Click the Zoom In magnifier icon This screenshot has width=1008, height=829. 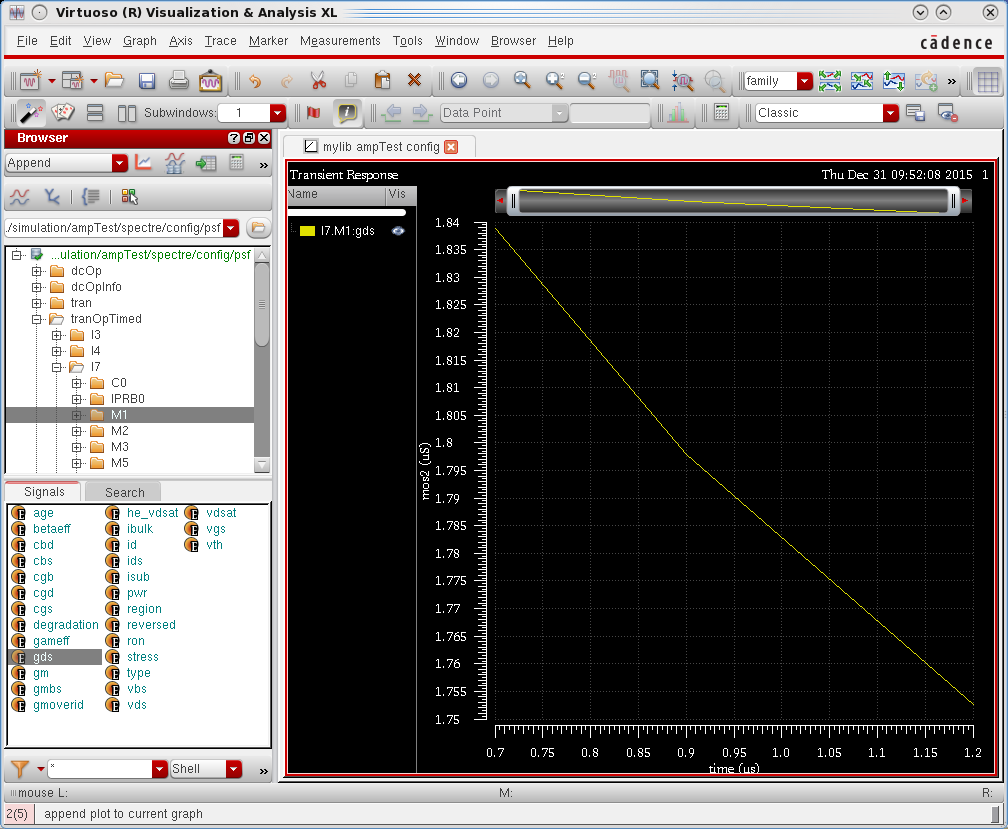coord(554,80)
